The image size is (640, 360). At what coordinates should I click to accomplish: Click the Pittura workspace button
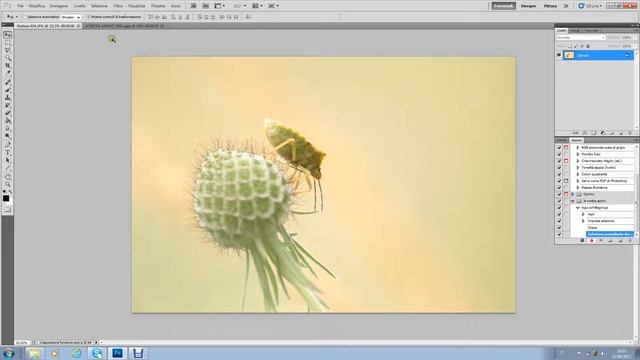550,6
